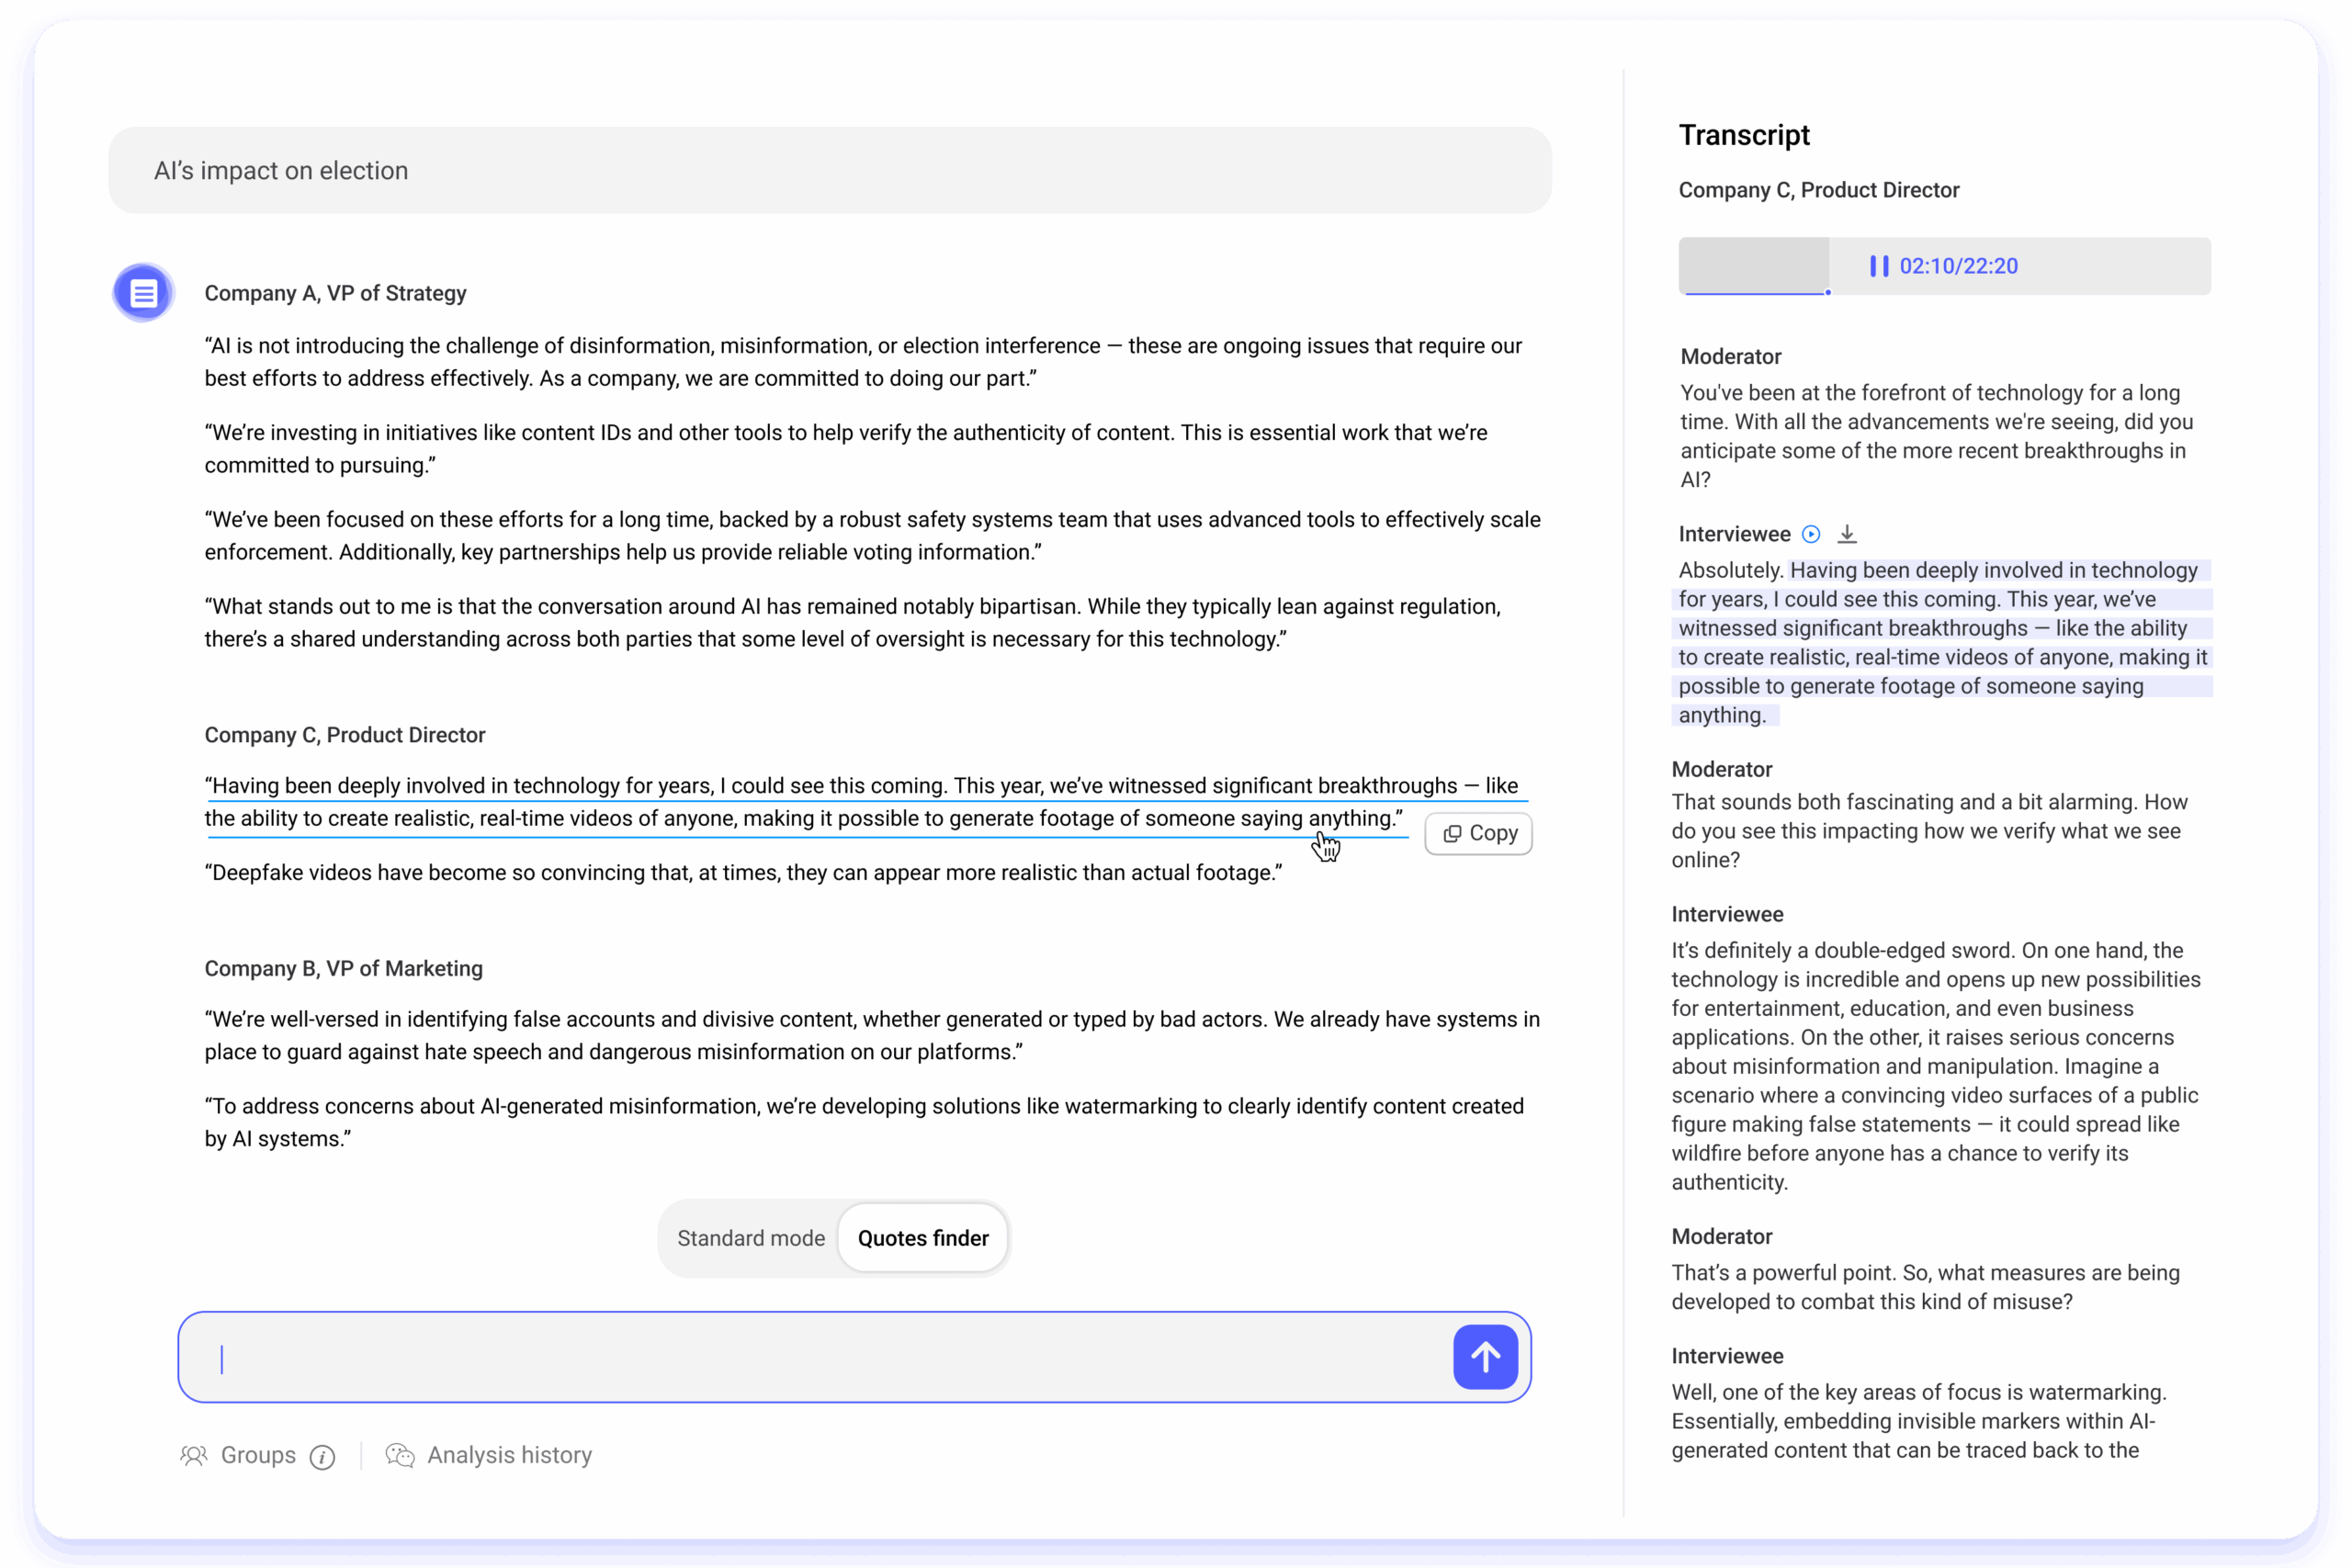Switch to Standard mode
The height and width of the screenshot is (1568, 2352).
click(x=751, y=1238)
